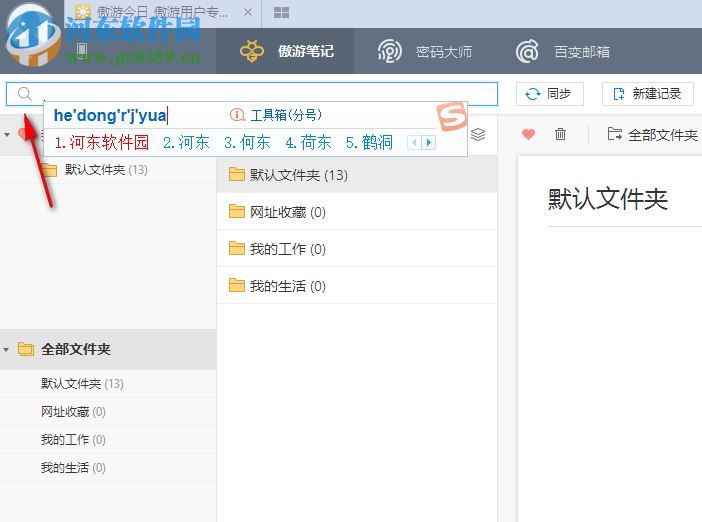This screenshot has width=702, height=522.
Task: Choose IME candidate 3. 何东
Action: click(x=247, y=142)
